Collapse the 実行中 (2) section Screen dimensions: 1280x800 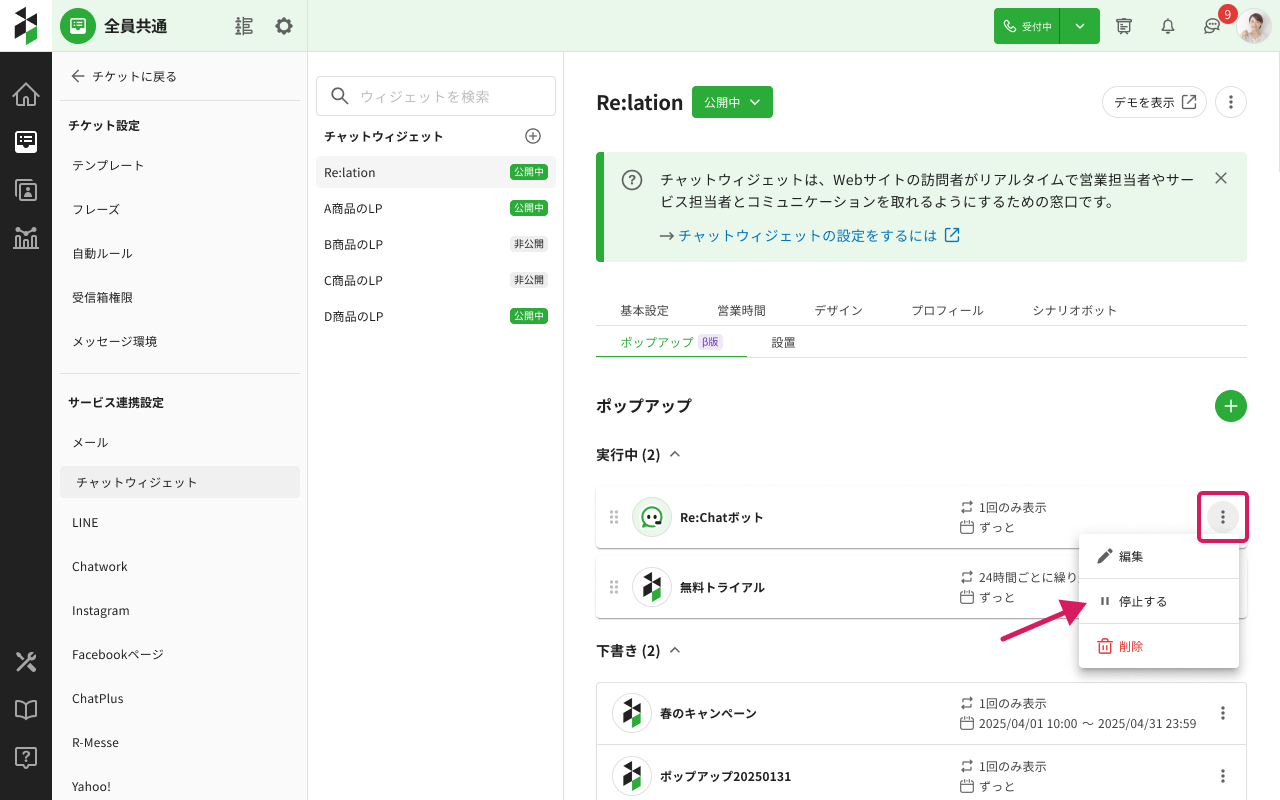click(x=675, y=454)
